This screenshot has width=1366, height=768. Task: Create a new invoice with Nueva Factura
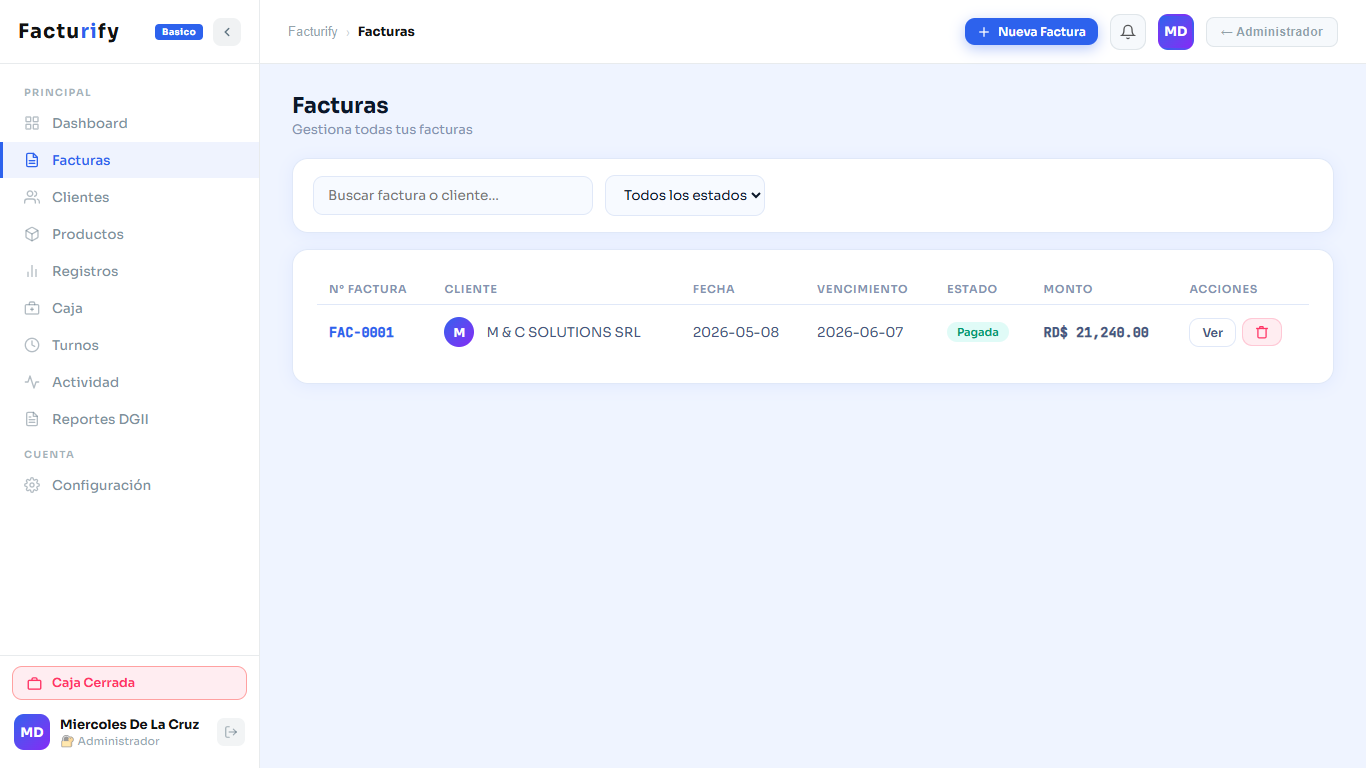point(1031,32)
